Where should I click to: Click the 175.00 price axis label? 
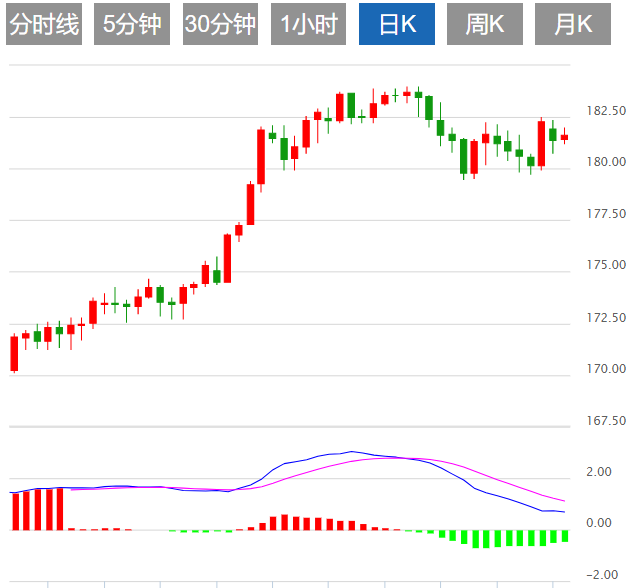click(606, 265)
